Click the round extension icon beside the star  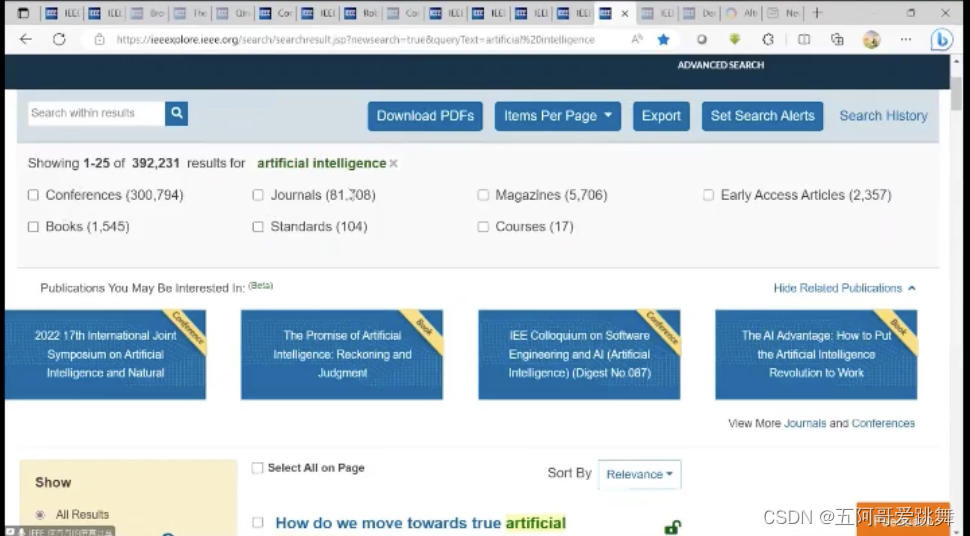point(702,40)
